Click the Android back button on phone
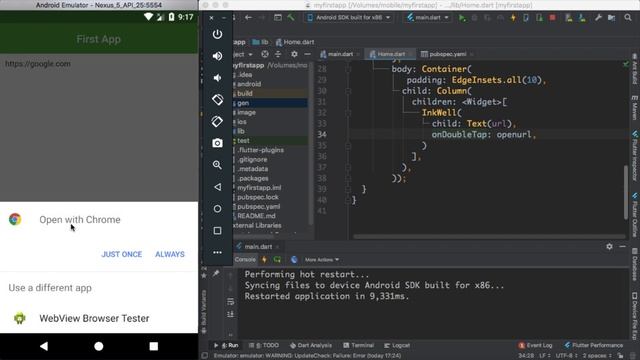The width and height of the screenshot is (640, 360). [x=44, y=346]
